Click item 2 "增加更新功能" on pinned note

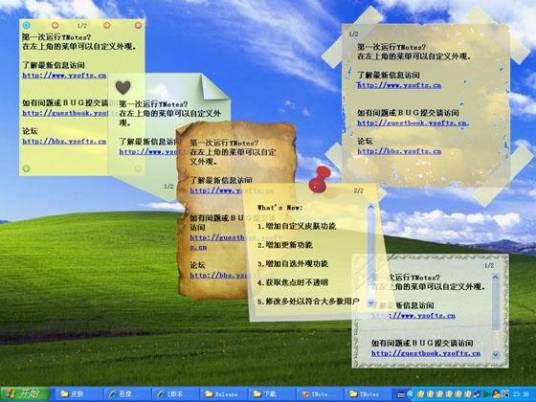[285, 245]
